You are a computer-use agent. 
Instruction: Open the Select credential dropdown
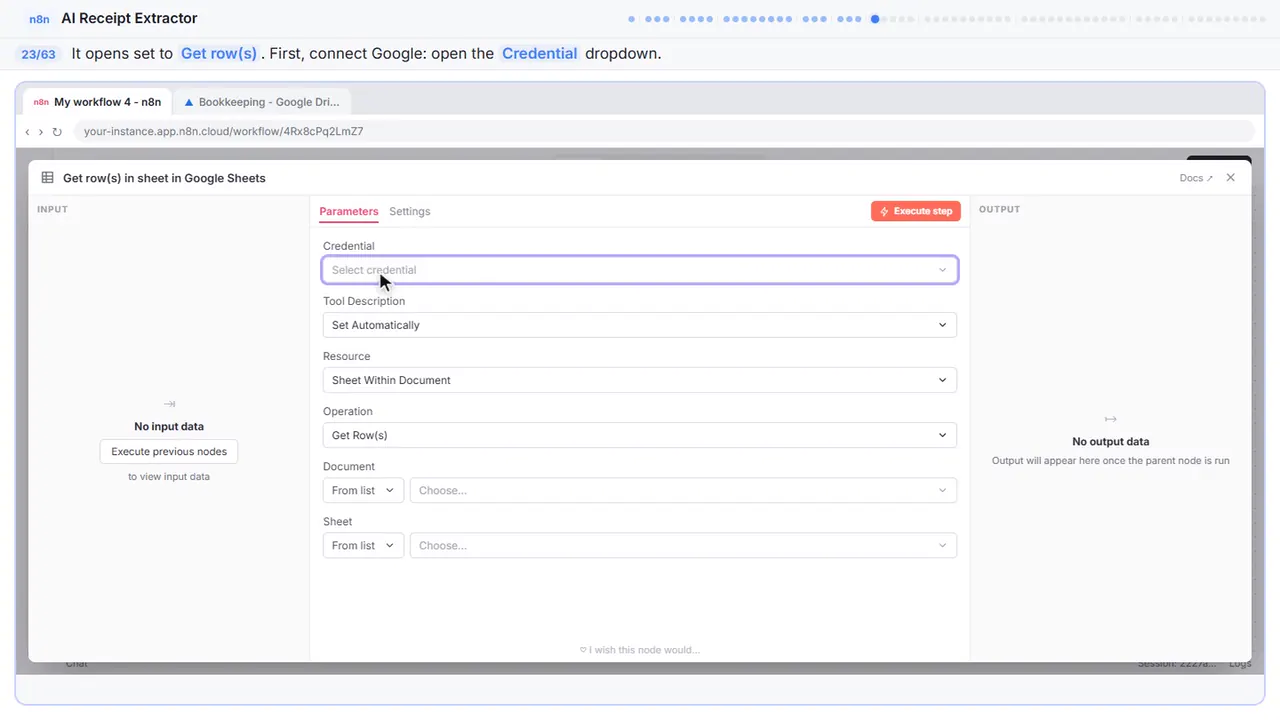click(640, 270)
